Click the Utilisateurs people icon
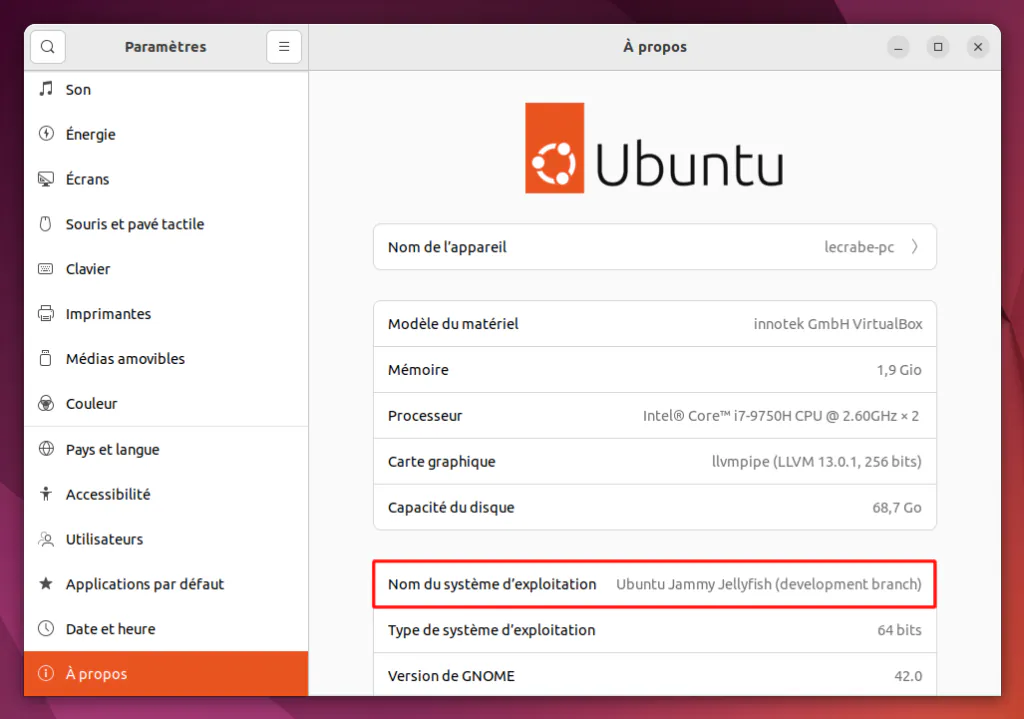The height and width of the screenshot is (719, 1024). coord(46,539)
